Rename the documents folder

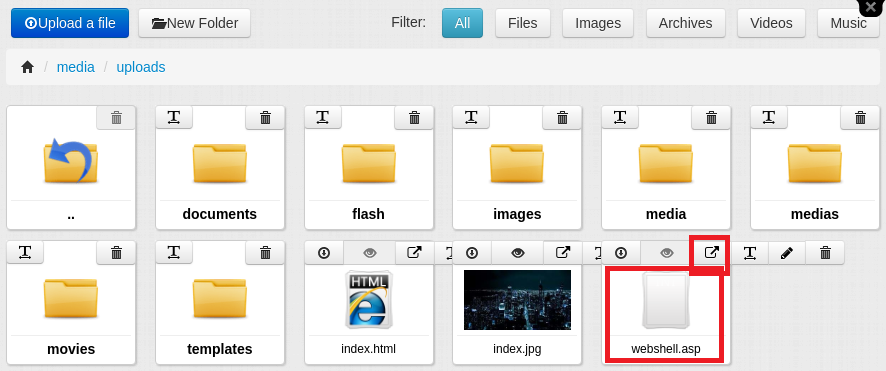(x=174, y=117)
